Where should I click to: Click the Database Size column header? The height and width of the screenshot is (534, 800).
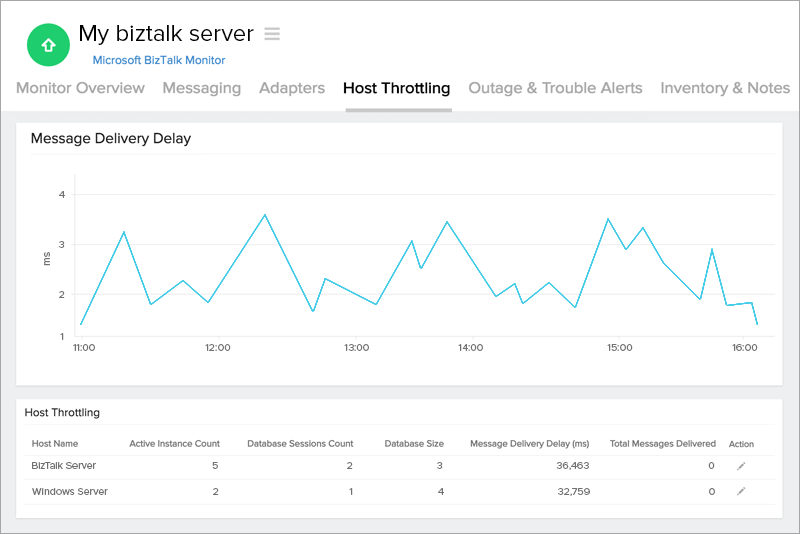pos(414,443)
